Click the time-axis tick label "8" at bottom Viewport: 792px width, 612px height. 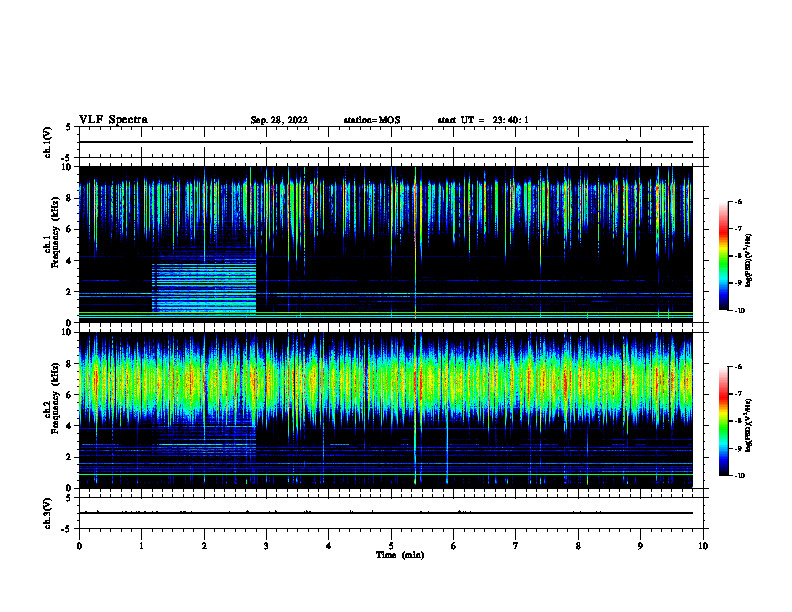578,546
